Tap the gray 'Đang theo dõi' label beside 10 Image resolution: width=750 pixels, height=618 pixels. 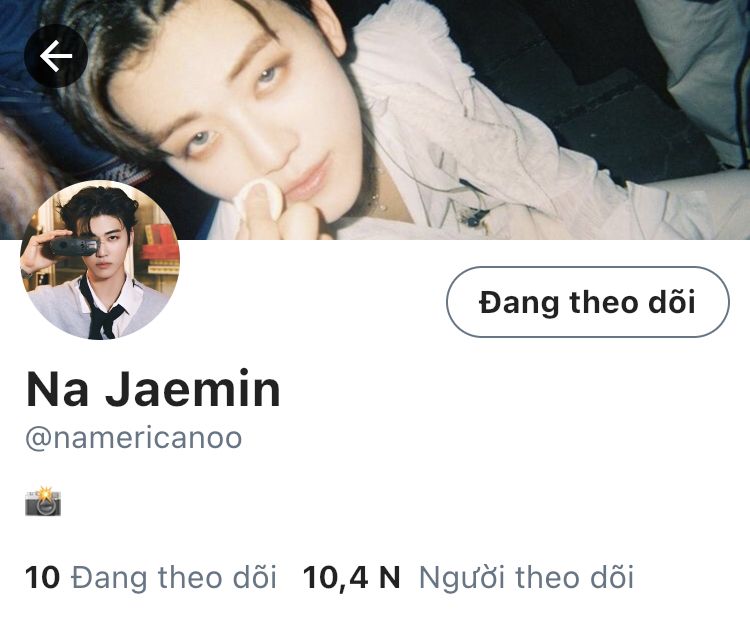click(174, 577)
